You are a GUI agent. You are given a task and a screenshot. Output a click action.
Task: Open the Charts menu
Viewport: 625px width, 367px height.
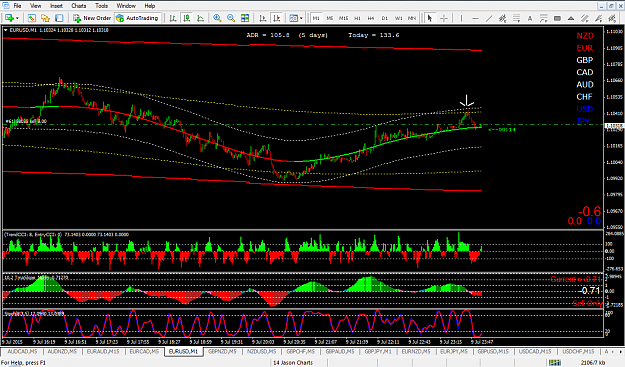(x=79, y=6)
